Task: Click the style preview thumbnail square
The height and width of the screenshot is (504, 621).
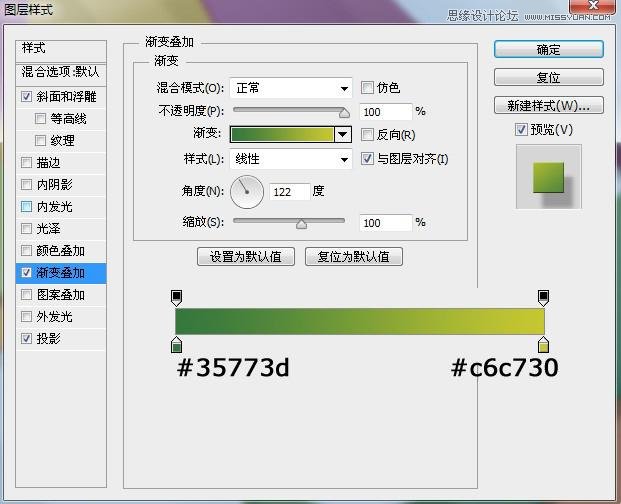Action: [x=549, y=177]
